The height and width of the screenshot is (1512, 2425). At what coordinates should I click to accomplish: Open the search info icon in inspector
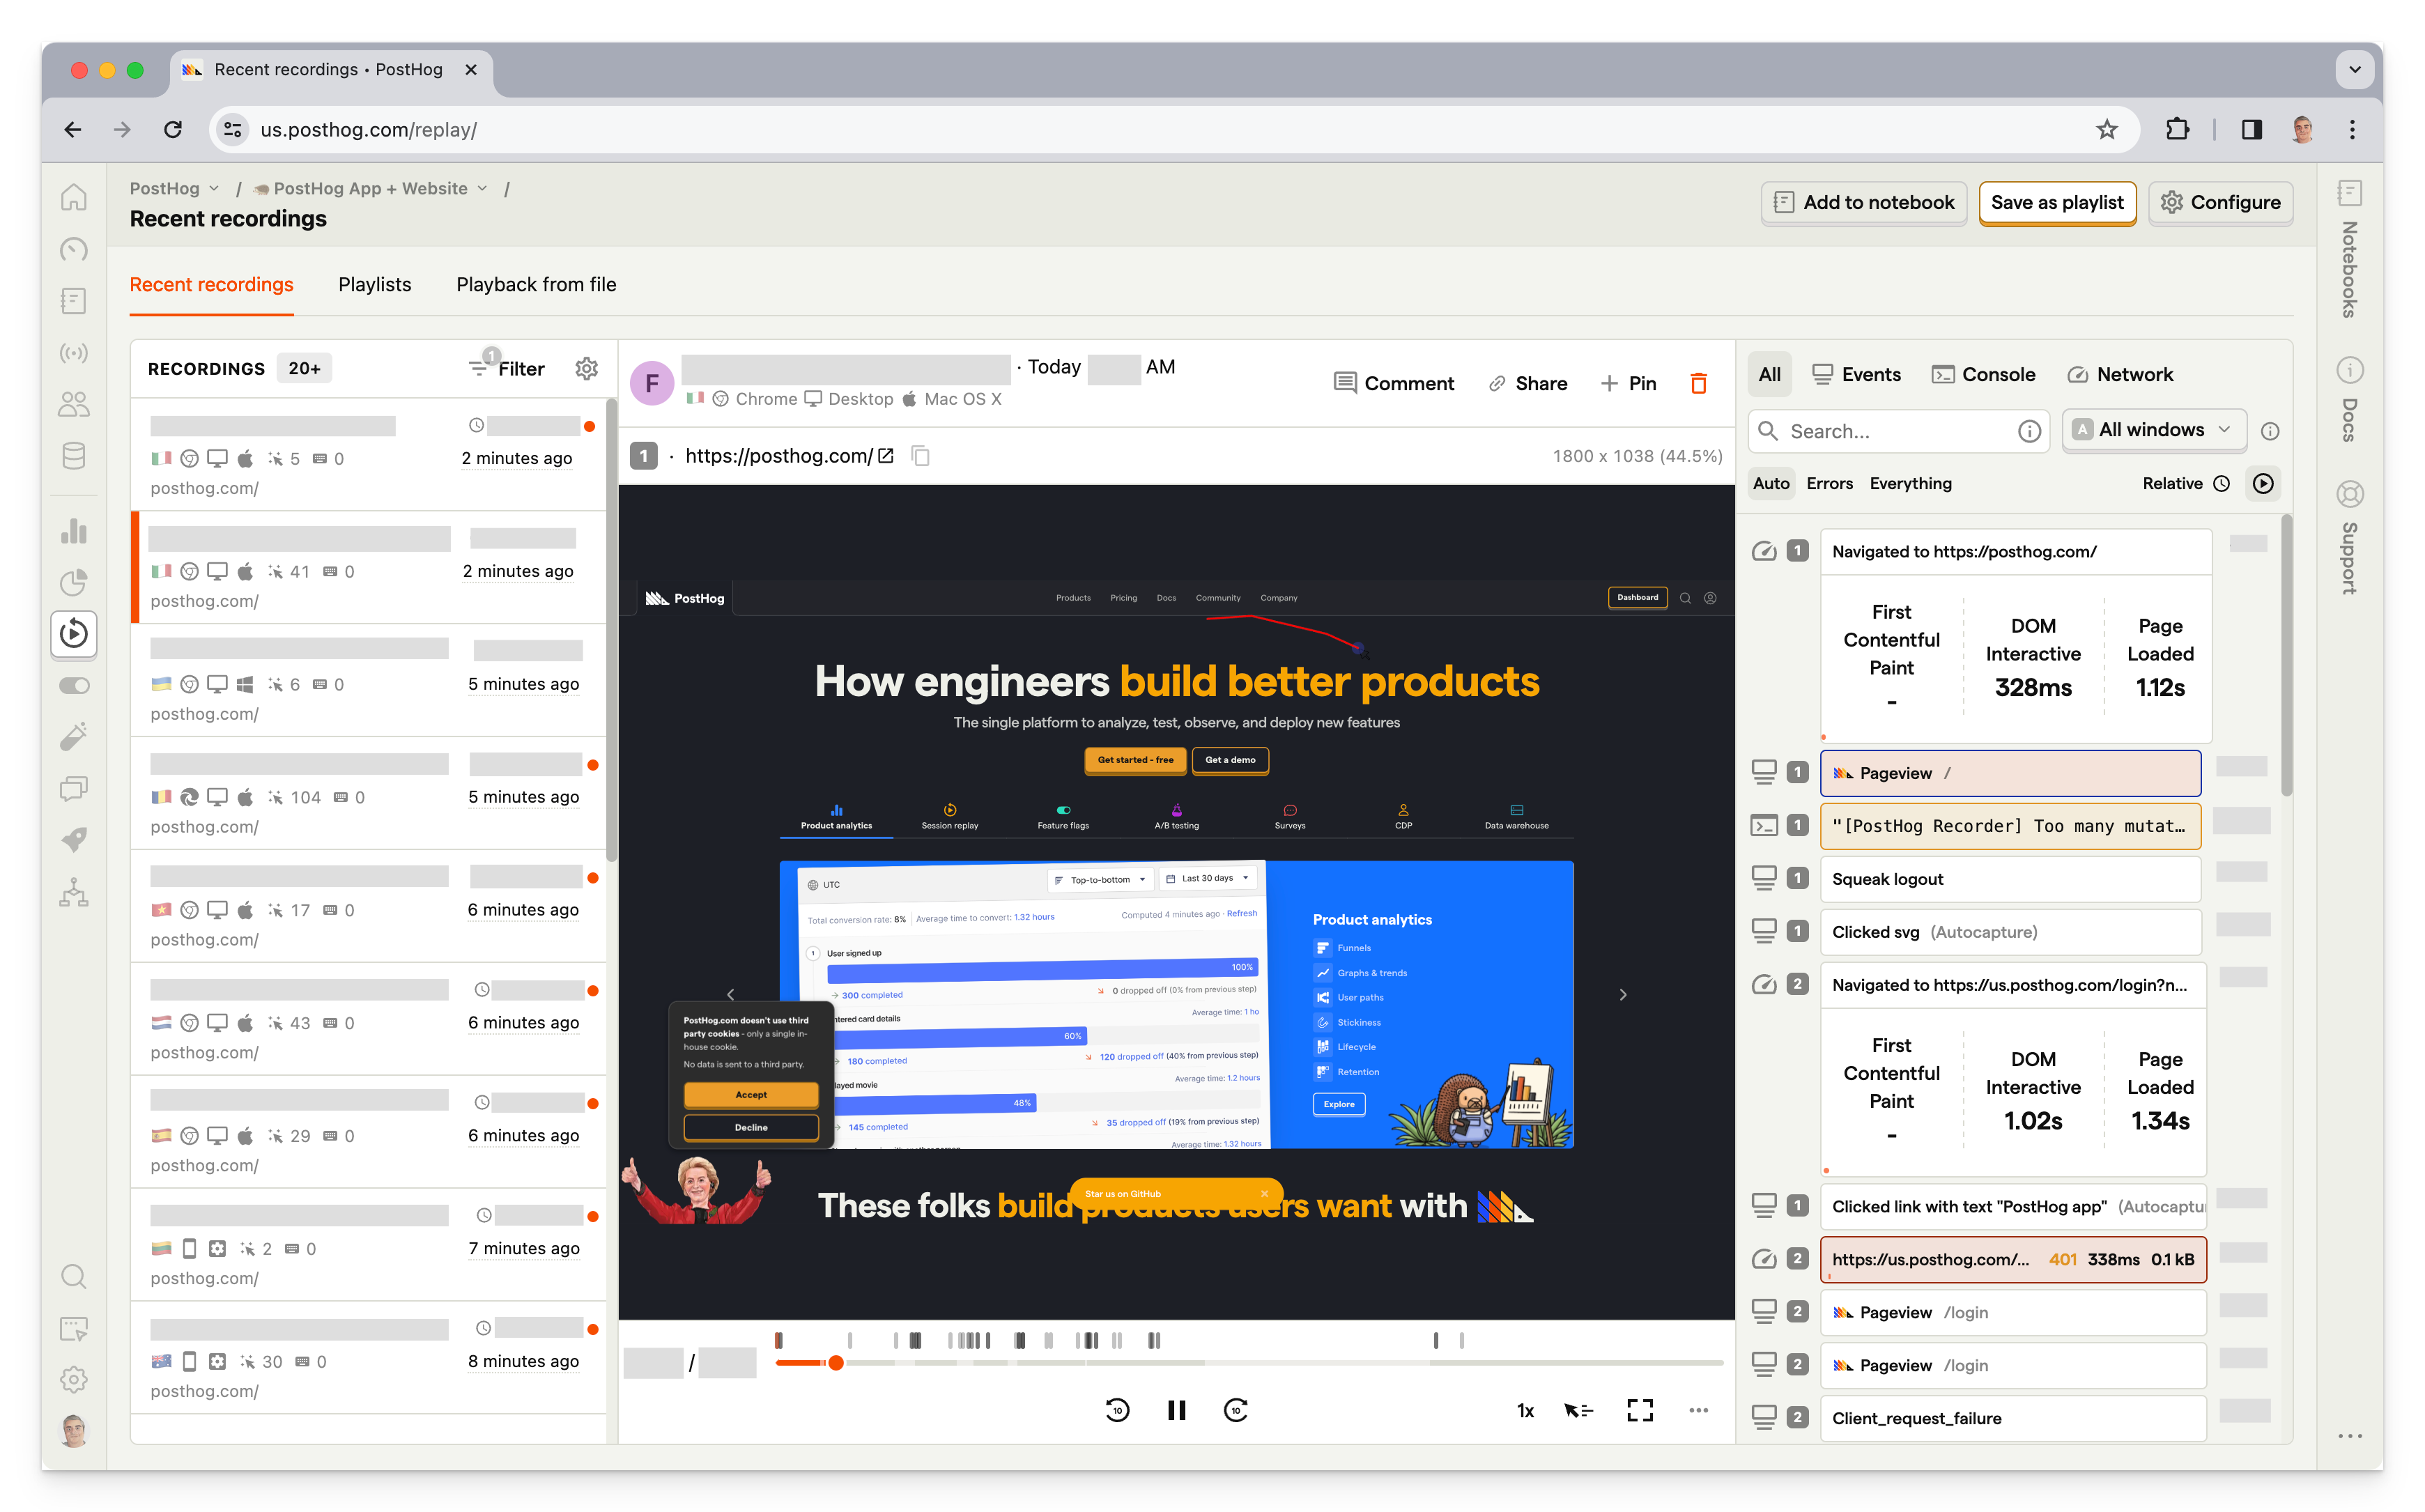[2029, 431]
